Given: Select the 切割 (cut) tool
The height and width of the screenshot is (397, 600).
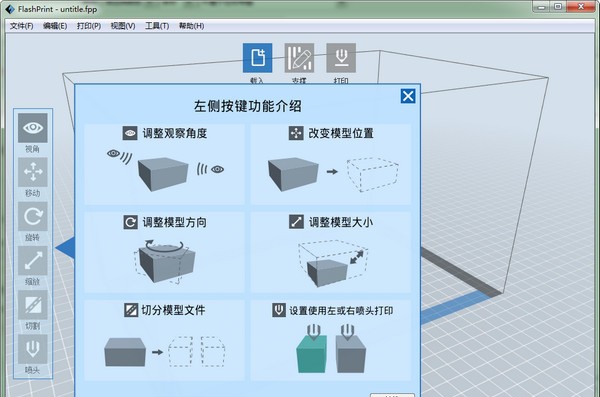Looking at the screenshot, I should coord(33,305).
